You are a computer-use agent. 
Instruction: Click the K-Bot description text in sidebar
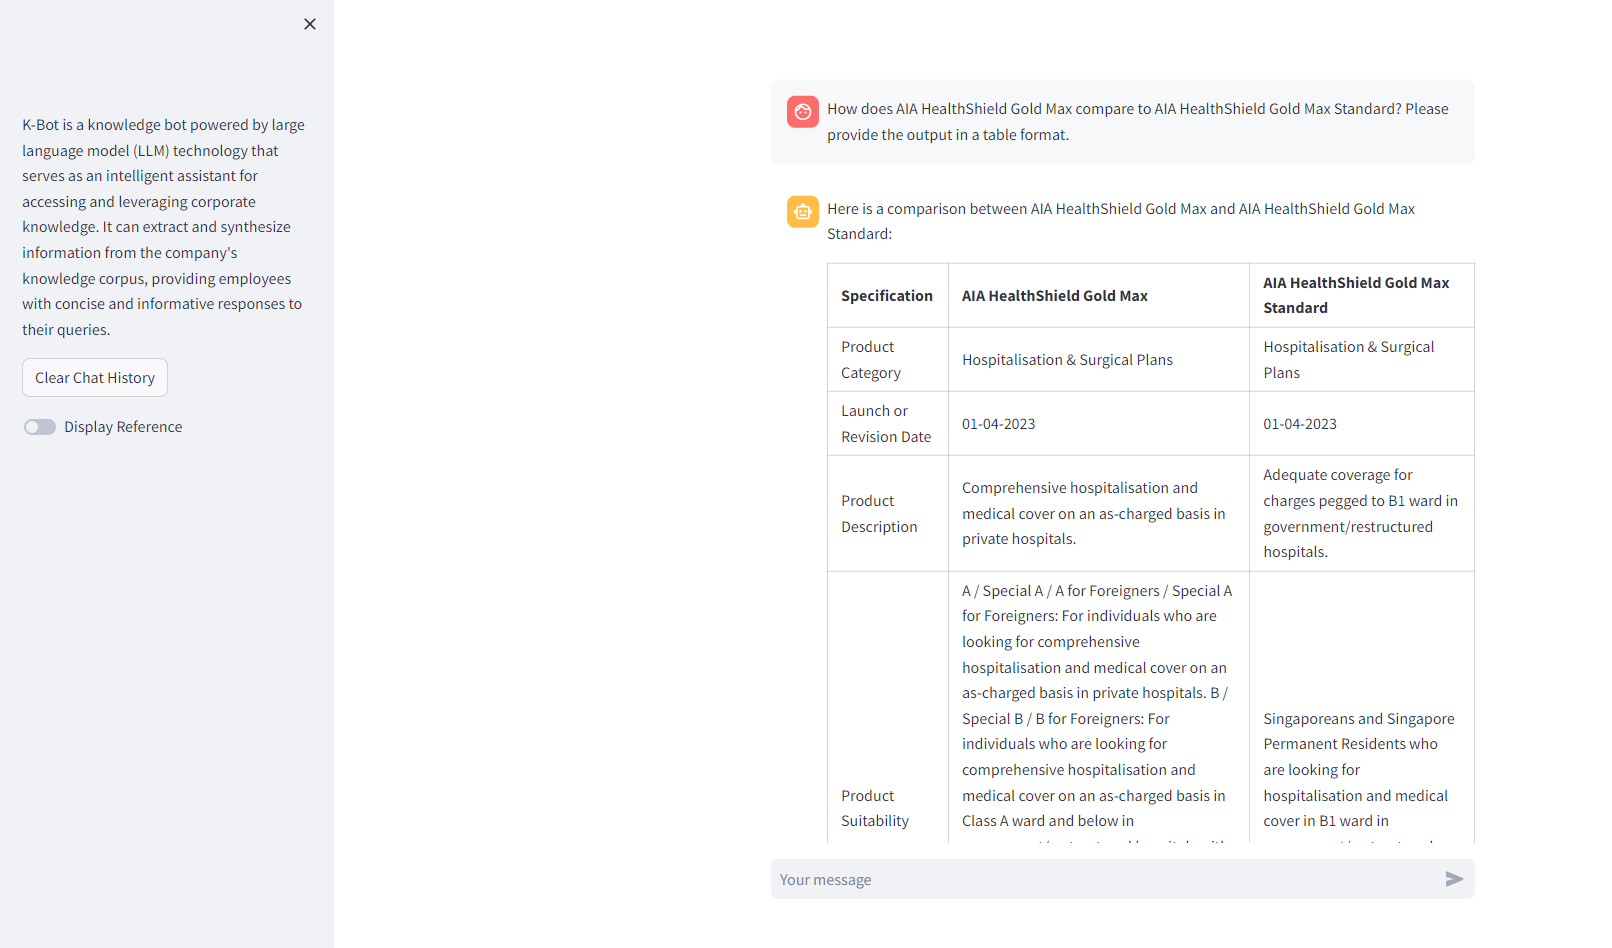pos(164,227)
